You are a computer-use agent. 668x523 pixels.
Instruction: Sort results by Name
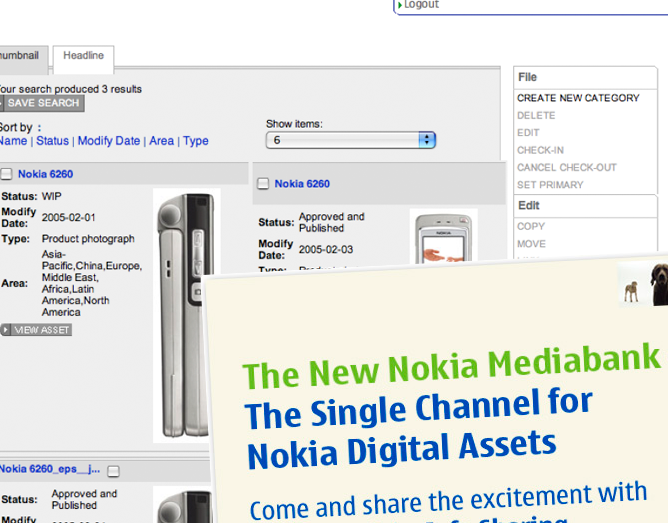13,141
